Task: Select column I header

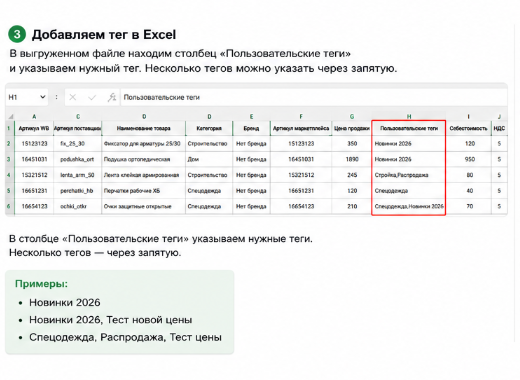Action: click(x=468, y=116)
